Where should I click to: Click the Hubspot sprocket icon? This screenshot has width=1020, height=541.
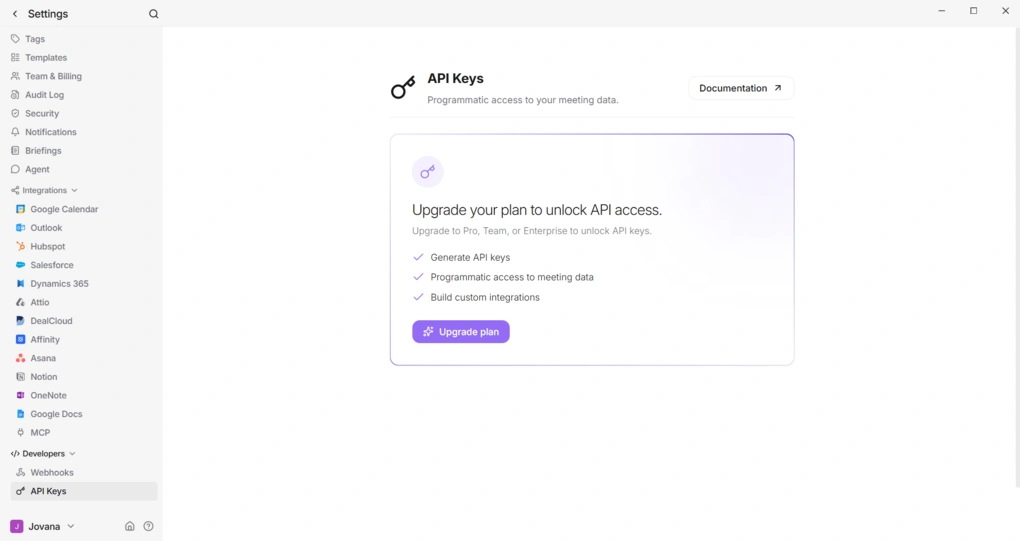click(20, 246)
